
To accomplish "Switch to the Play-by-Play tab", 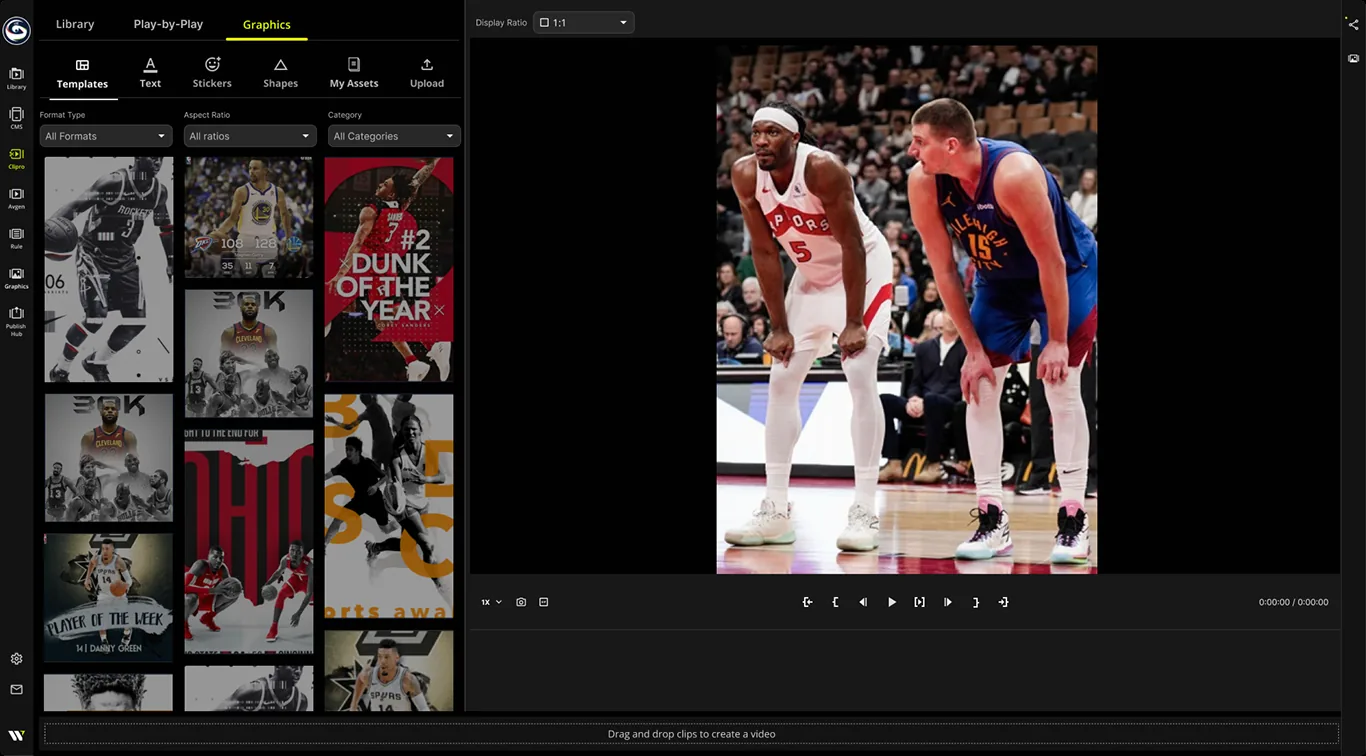I will [x=168, y=24].
